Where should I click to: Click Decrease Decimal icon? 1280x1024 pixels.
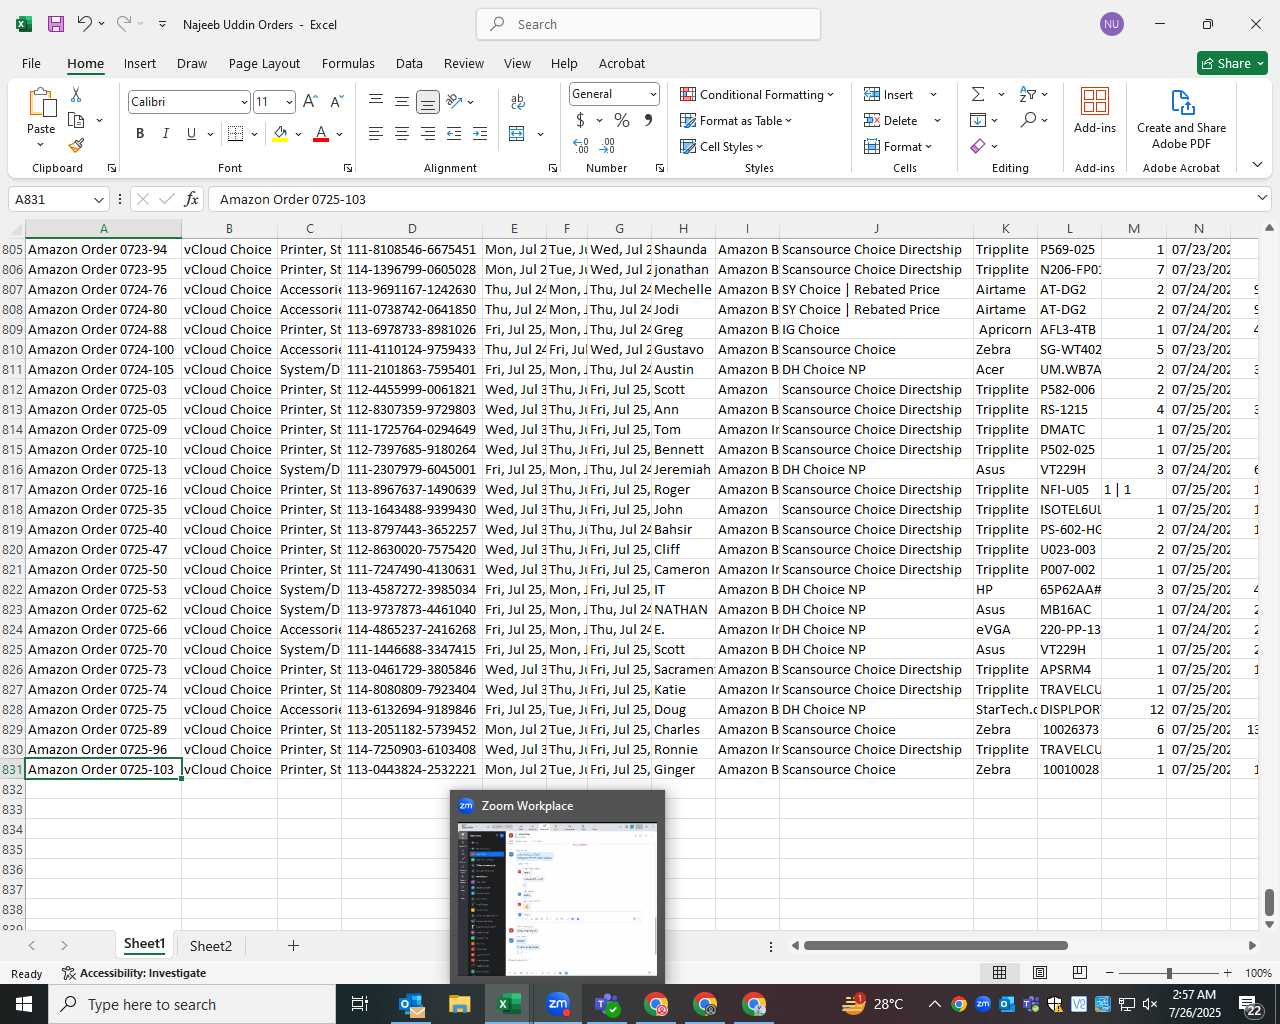(x=609, y=146)
